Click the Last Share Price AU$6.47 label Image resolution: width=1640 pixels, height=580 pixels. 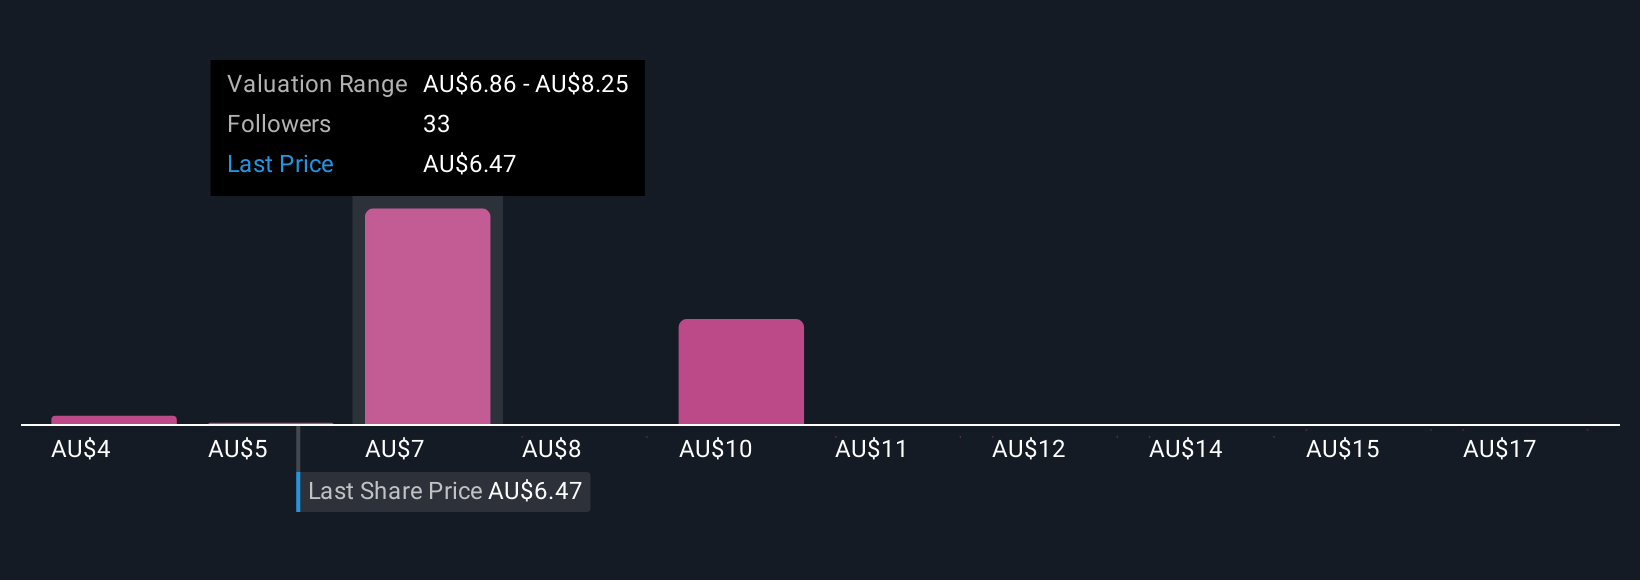coord(445,491)
